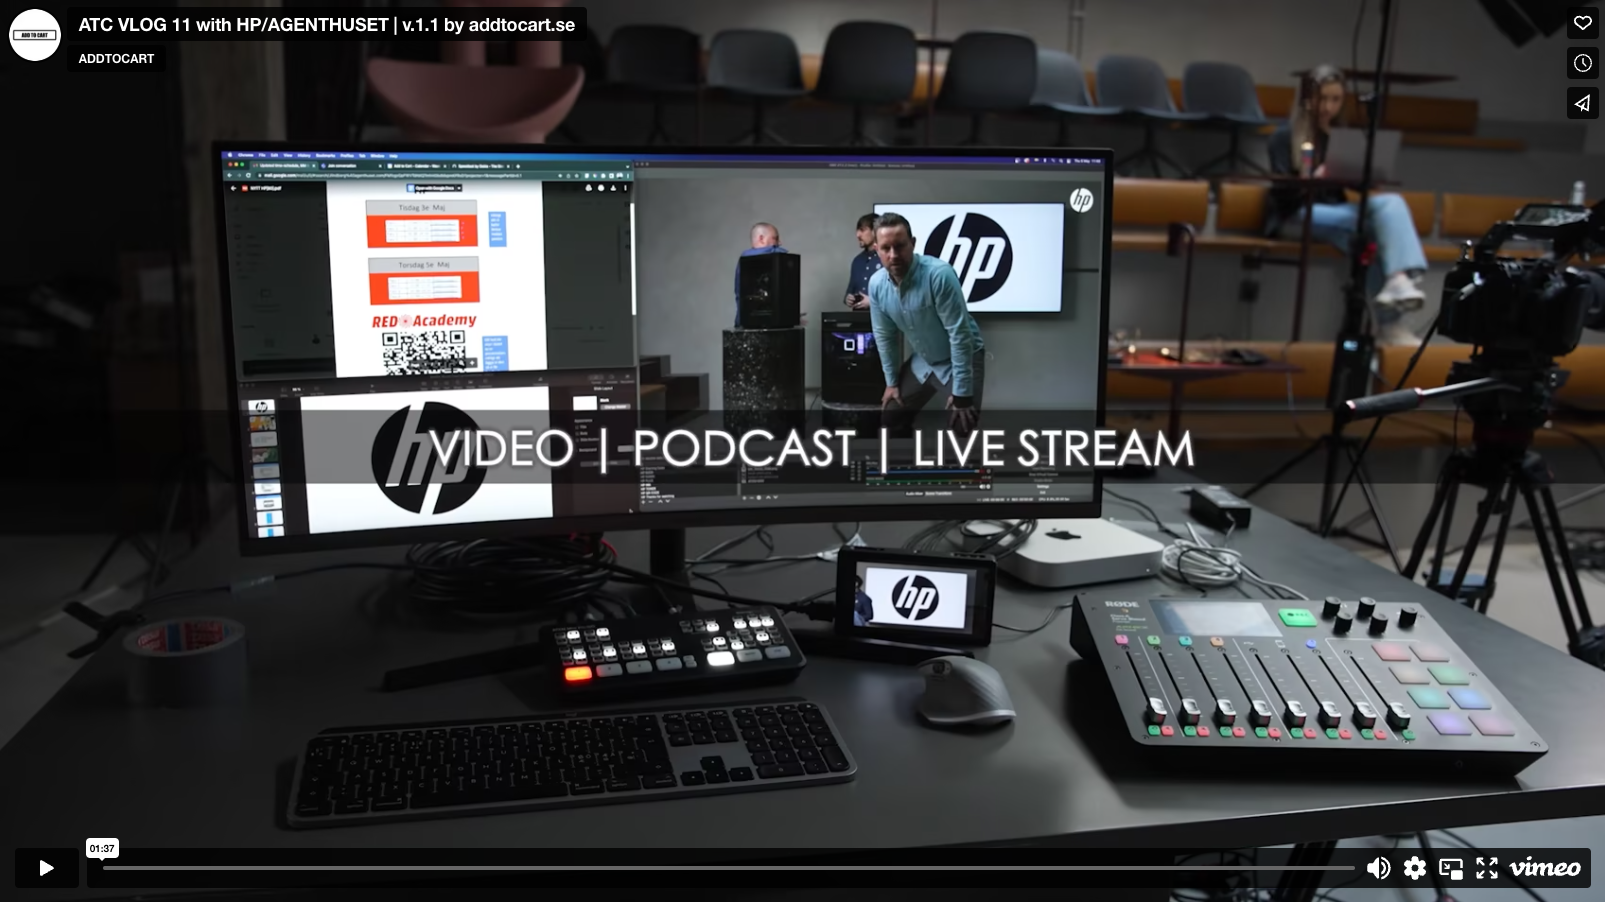1605x902 pixels.
Task: Play the video
Action: [46, 868]
